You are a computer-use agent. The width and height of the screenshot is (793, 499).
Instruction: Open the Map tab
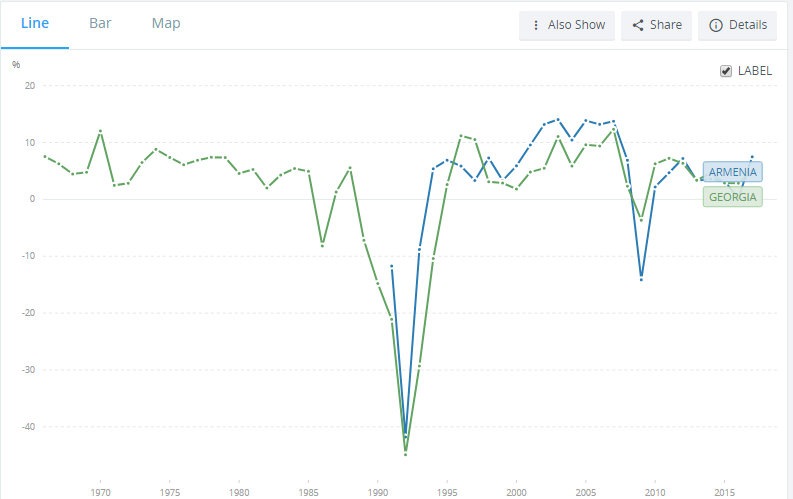point(166,23)
